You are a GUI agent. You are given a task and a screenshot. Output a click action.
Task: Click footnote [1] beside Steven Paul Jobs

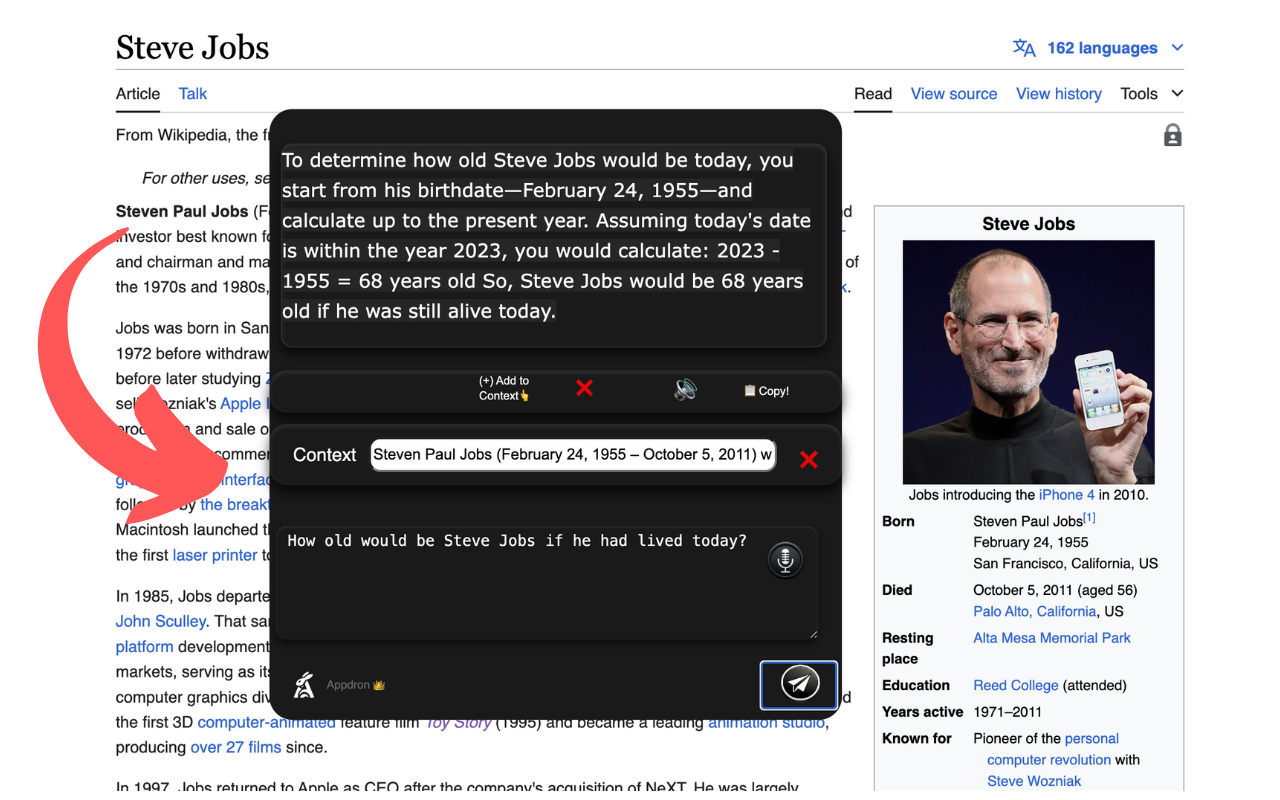click(1090, 518)
